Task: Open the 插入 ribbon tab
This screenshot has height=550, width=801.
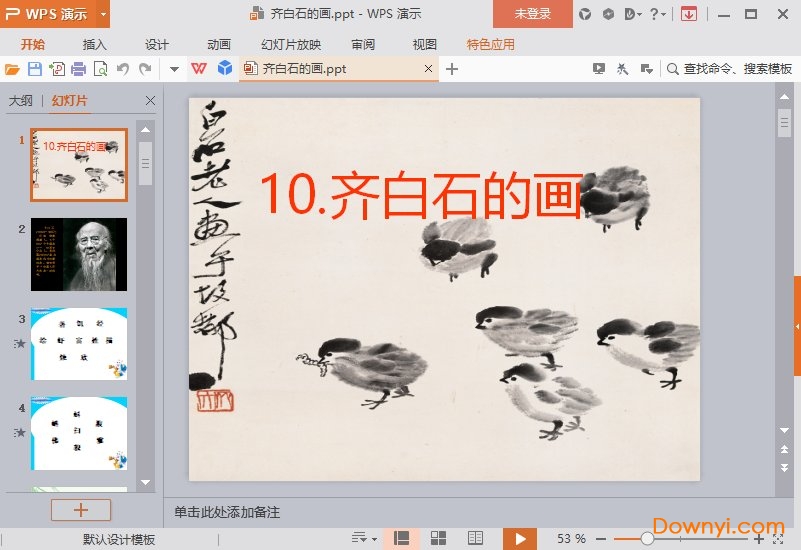Action: (95, 44)
